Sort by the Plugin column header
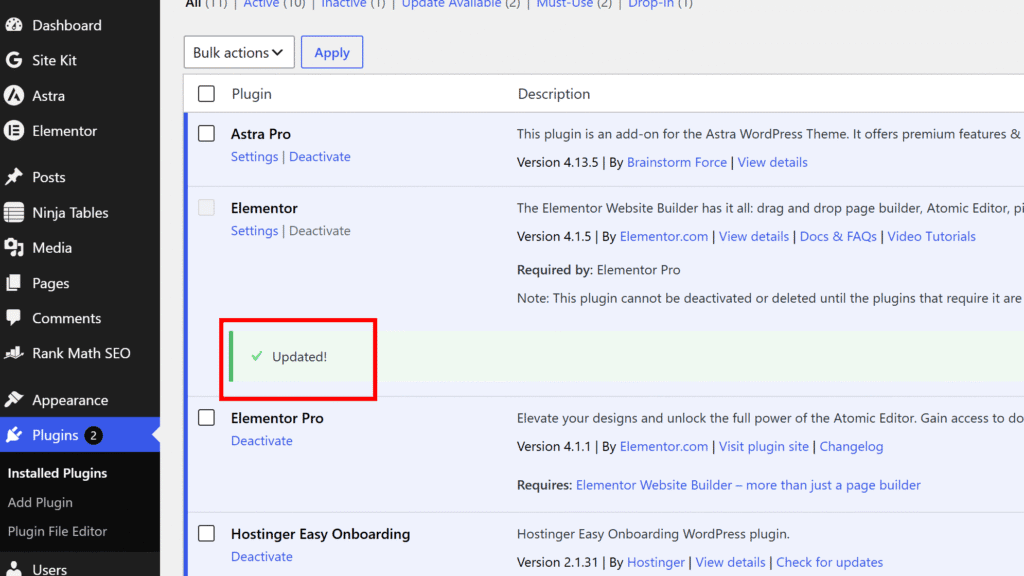This screenshot has height=576, width=1024. (x=251, y=94)
